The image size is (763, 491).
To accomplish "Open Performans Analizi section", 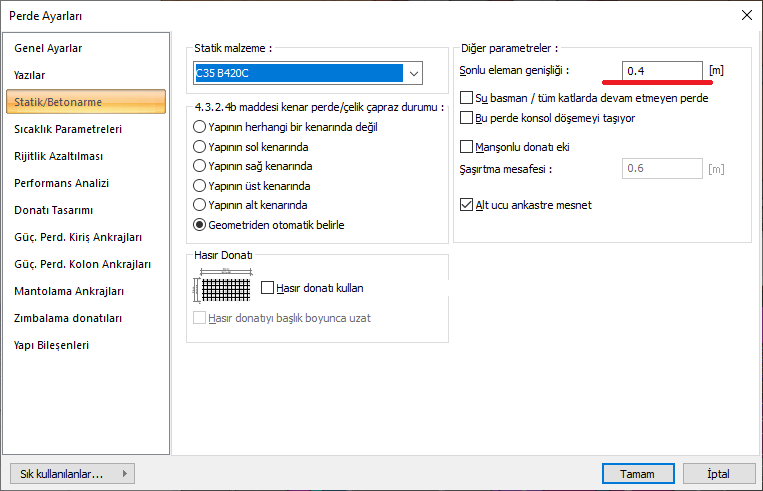I will click(61, 183).
